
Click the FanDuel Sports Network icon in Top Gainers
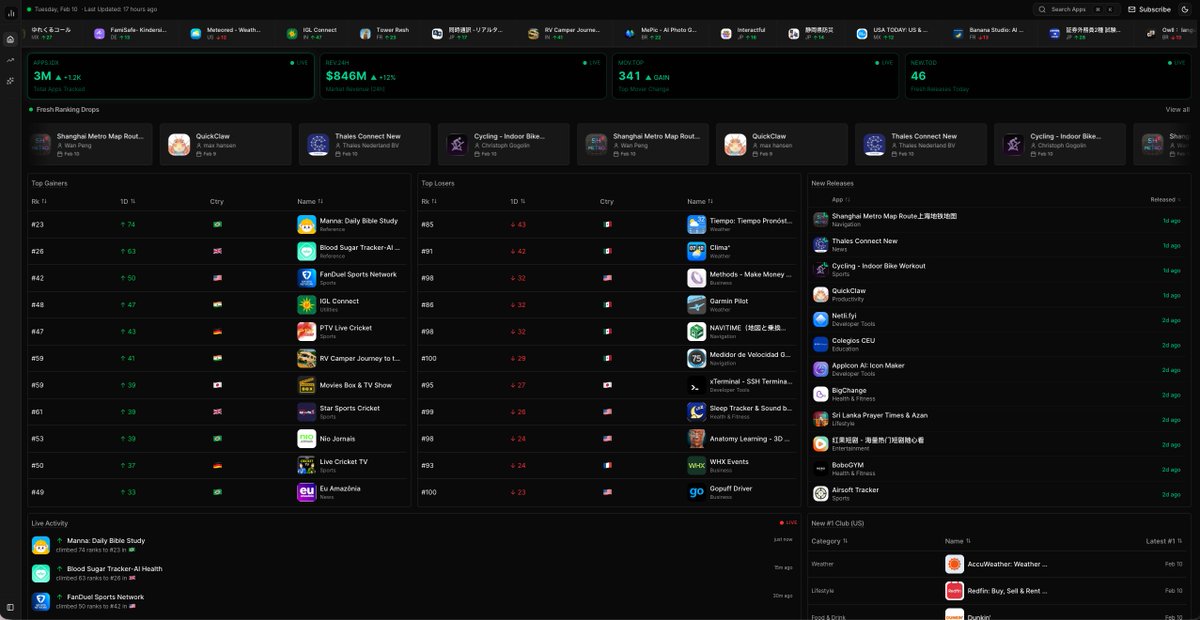pyautogui.click(x=306, y=278)
